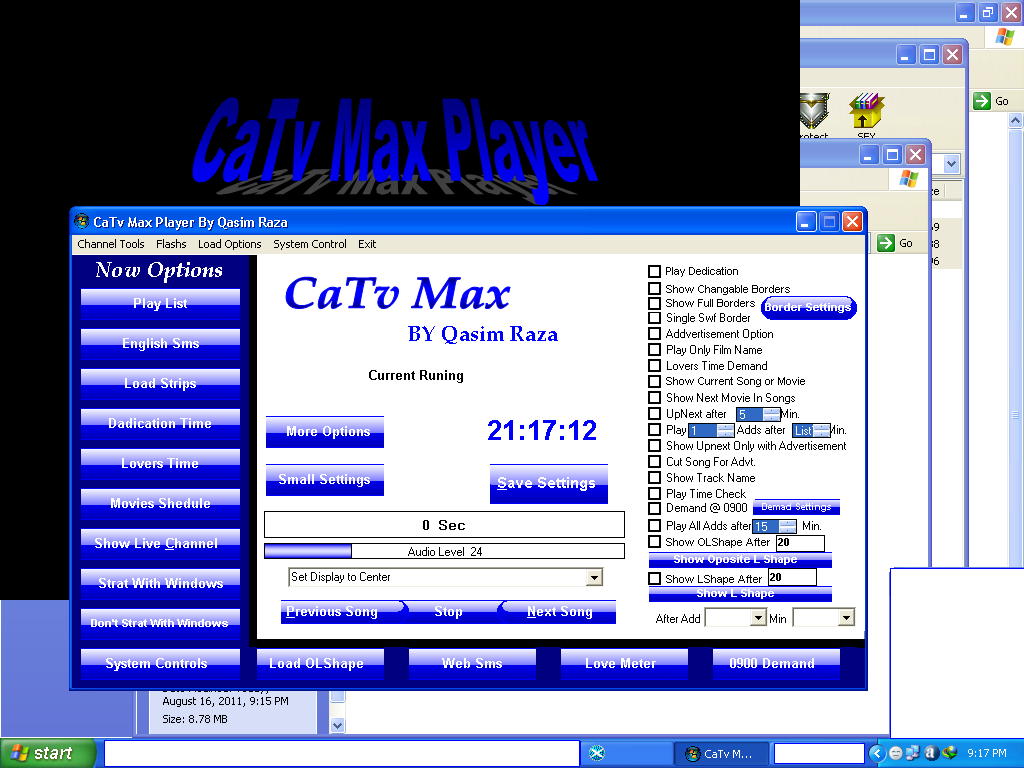The image size is (1024, 768).
Task: Click the taskbar clock 9:17 PM
Action: pyautogui.click(x=987, y=753)
